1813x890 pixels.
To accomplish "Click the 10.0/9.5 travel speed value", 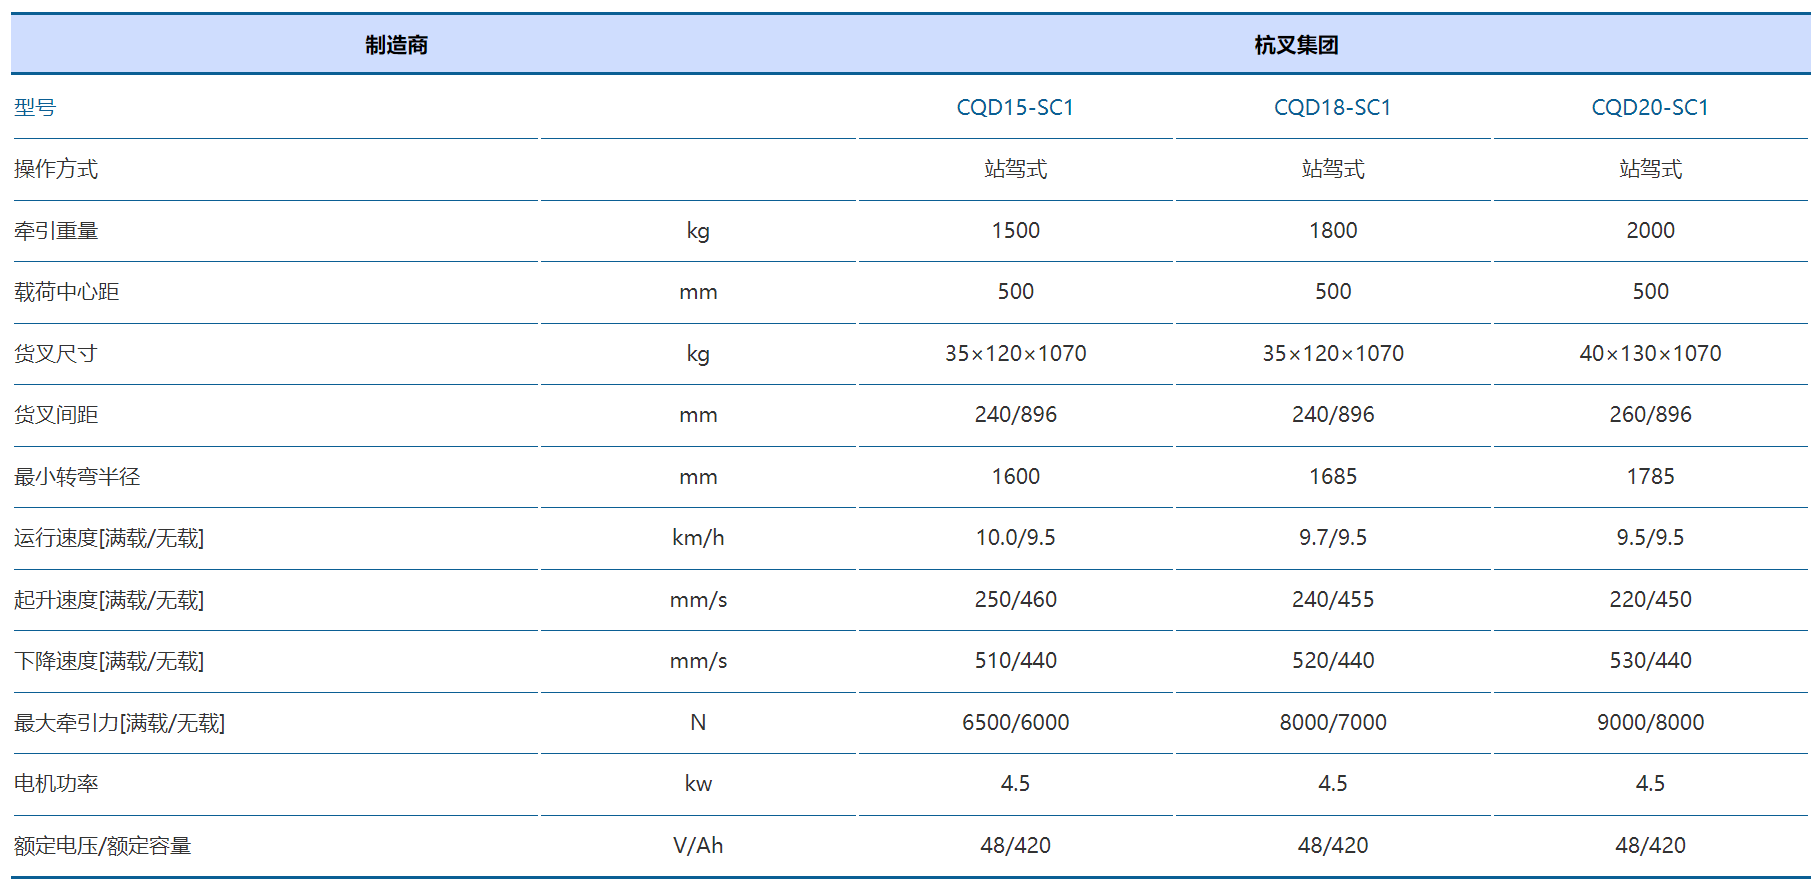I will 1015,538.
